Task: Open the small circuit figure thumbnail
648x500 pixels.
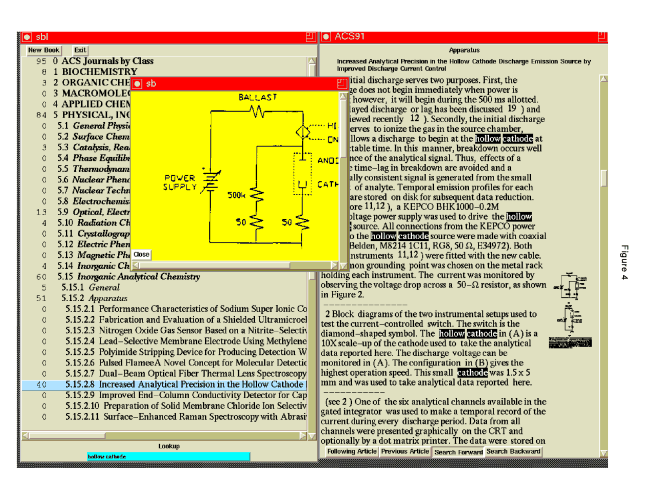Action: 573,288
